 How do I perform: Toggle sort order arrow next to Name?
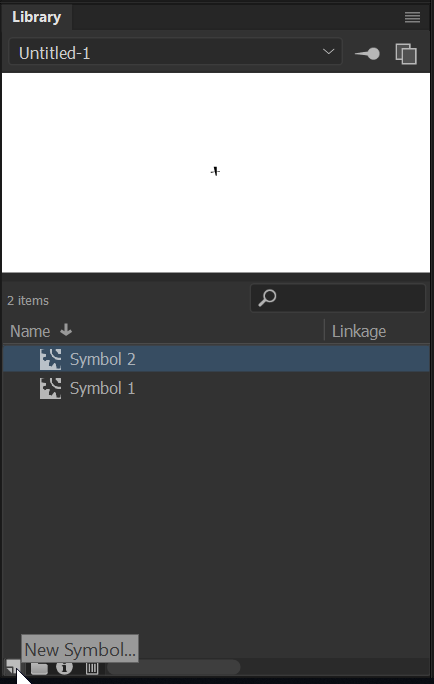click(x=66, y=330)
